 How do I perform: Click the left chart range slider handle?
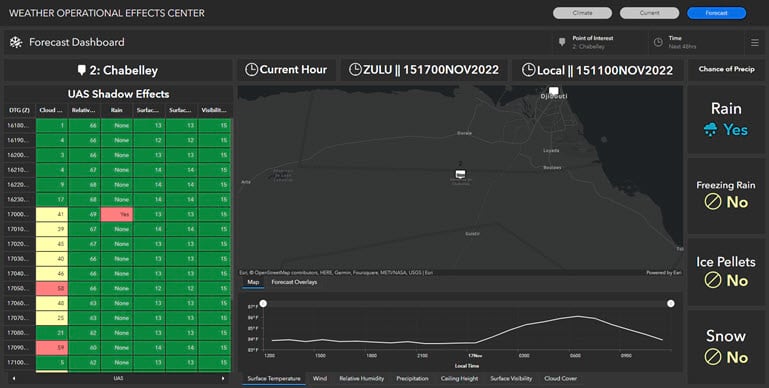click(263, 304)
